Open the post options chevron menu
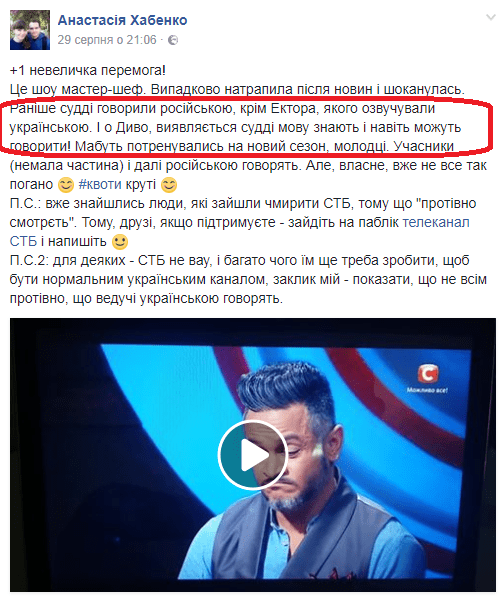Viewport: 503px width, 598px height. pyautogui.click(x=490, y=17)
